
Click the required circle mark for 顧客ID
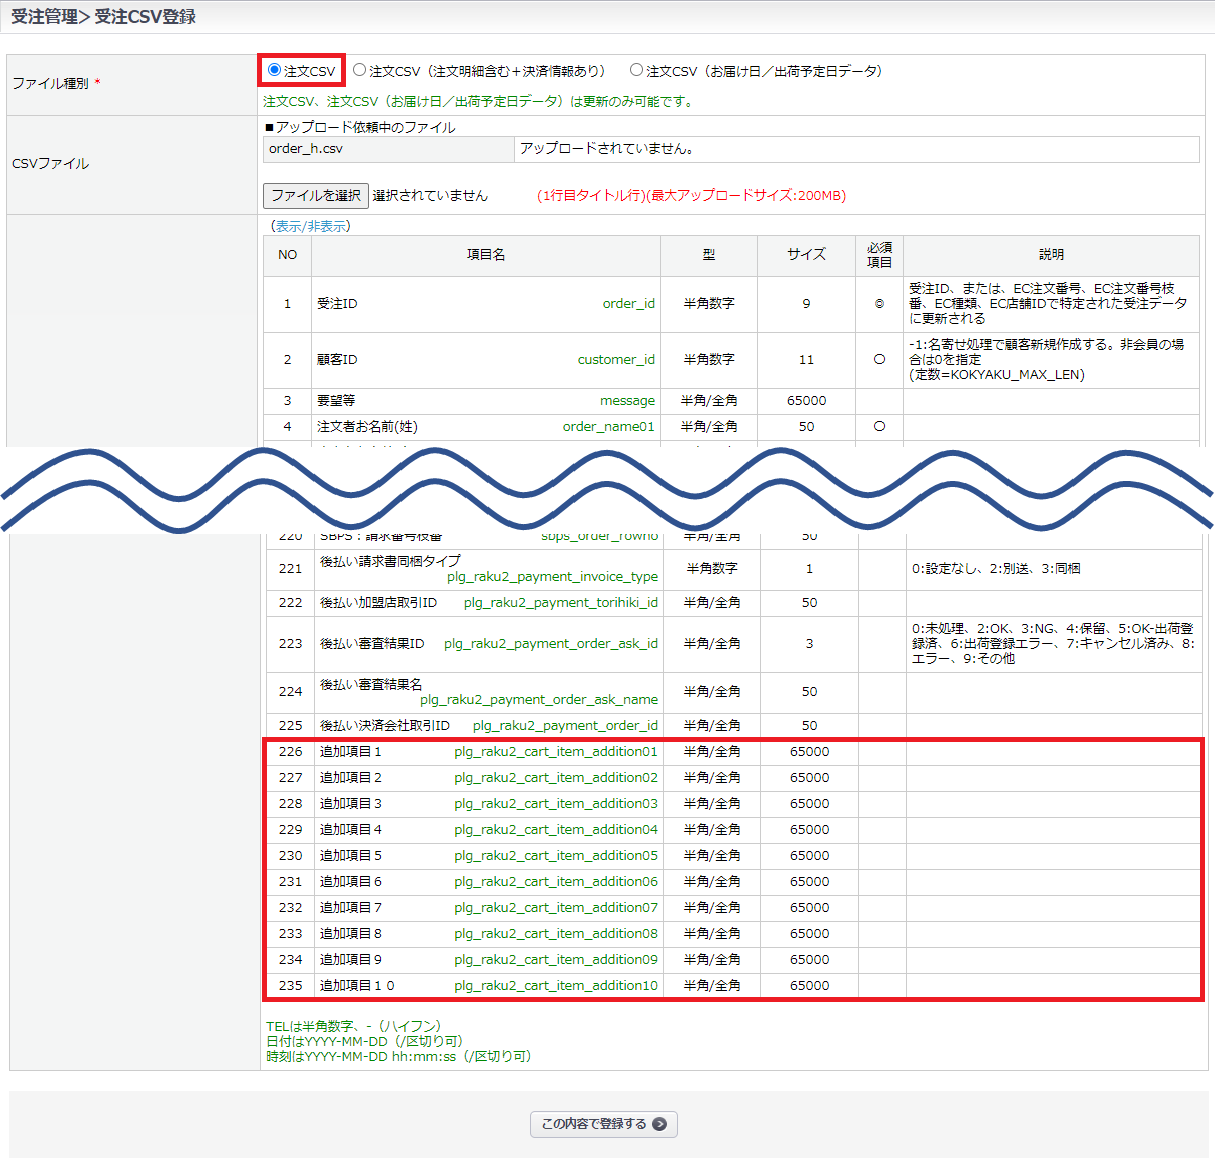coord(879,360)
